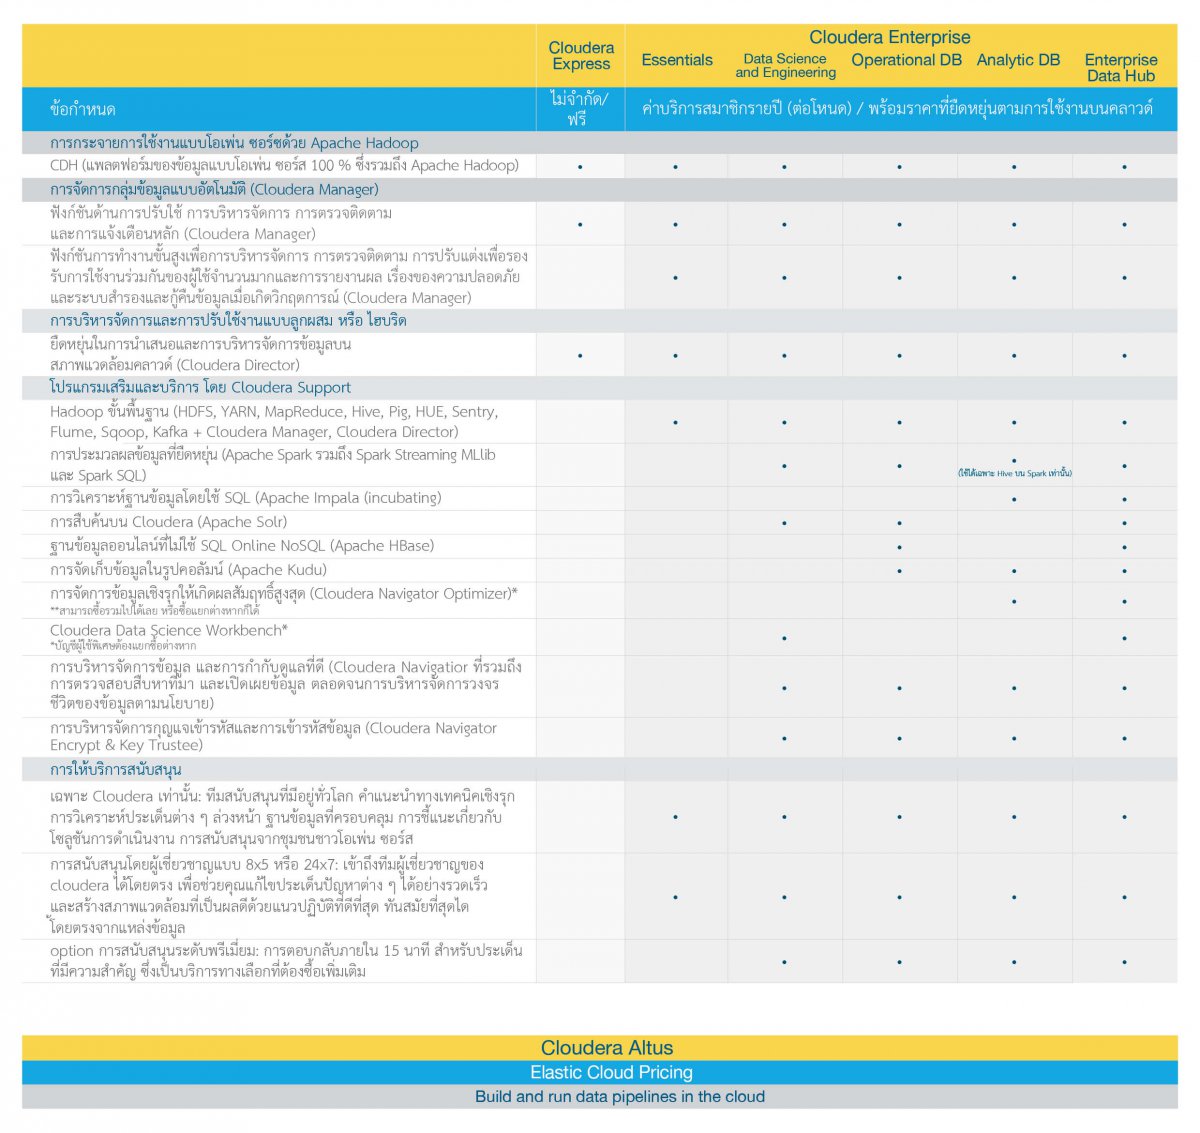Select the Apache HBase dot under Operational DB
The height and width of the screenshot is (1133, 1200).
coord(899,547)
